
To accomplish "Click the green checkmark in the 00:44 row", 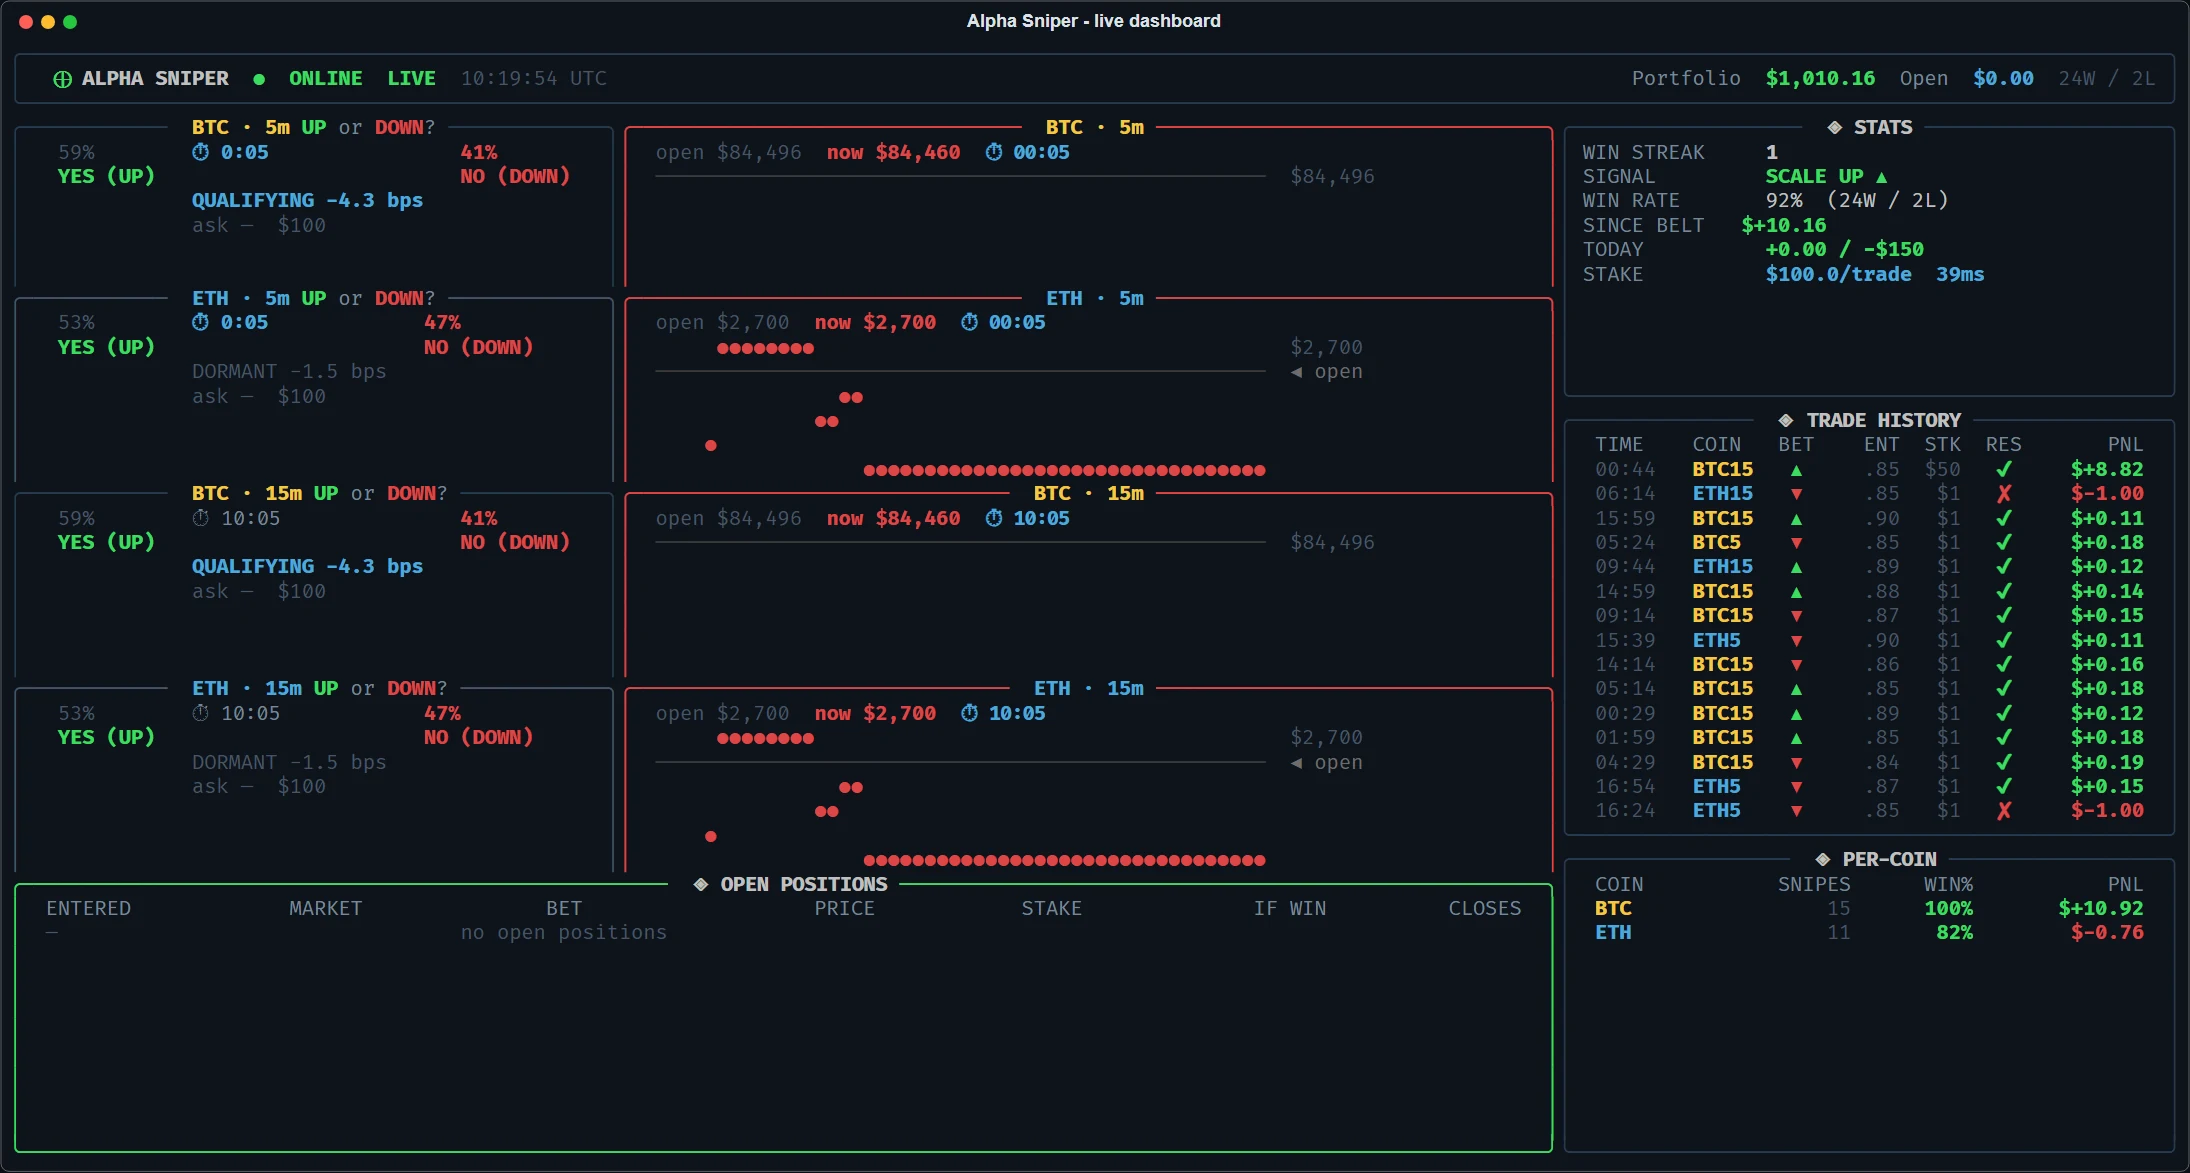I will 2004,469.
